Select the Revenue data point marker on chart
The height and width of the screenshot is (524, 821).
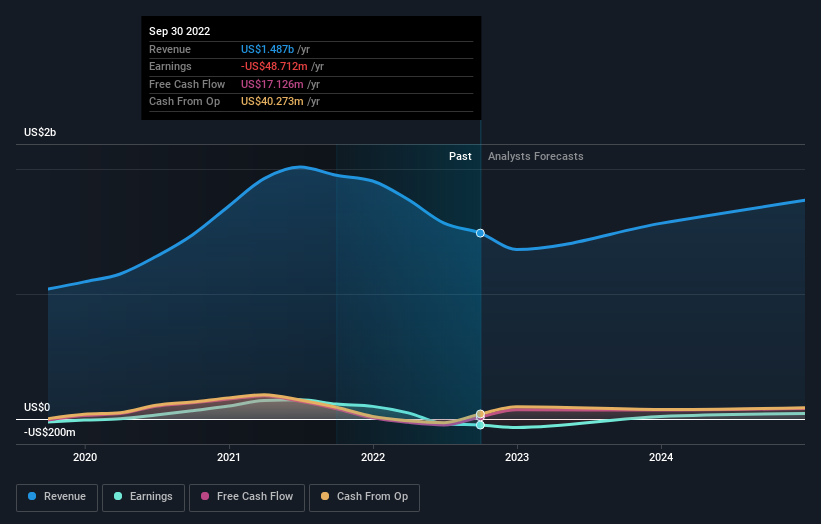pyautogui.click(x=480, y=233)
